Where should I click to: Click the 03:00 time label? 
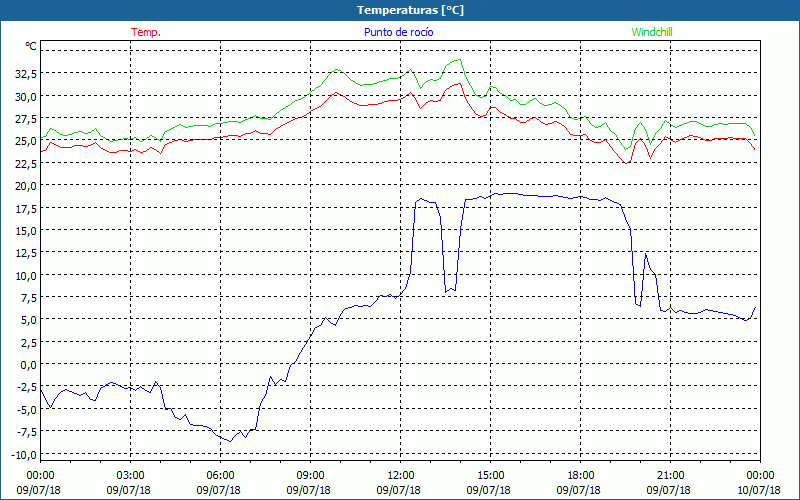131,476
